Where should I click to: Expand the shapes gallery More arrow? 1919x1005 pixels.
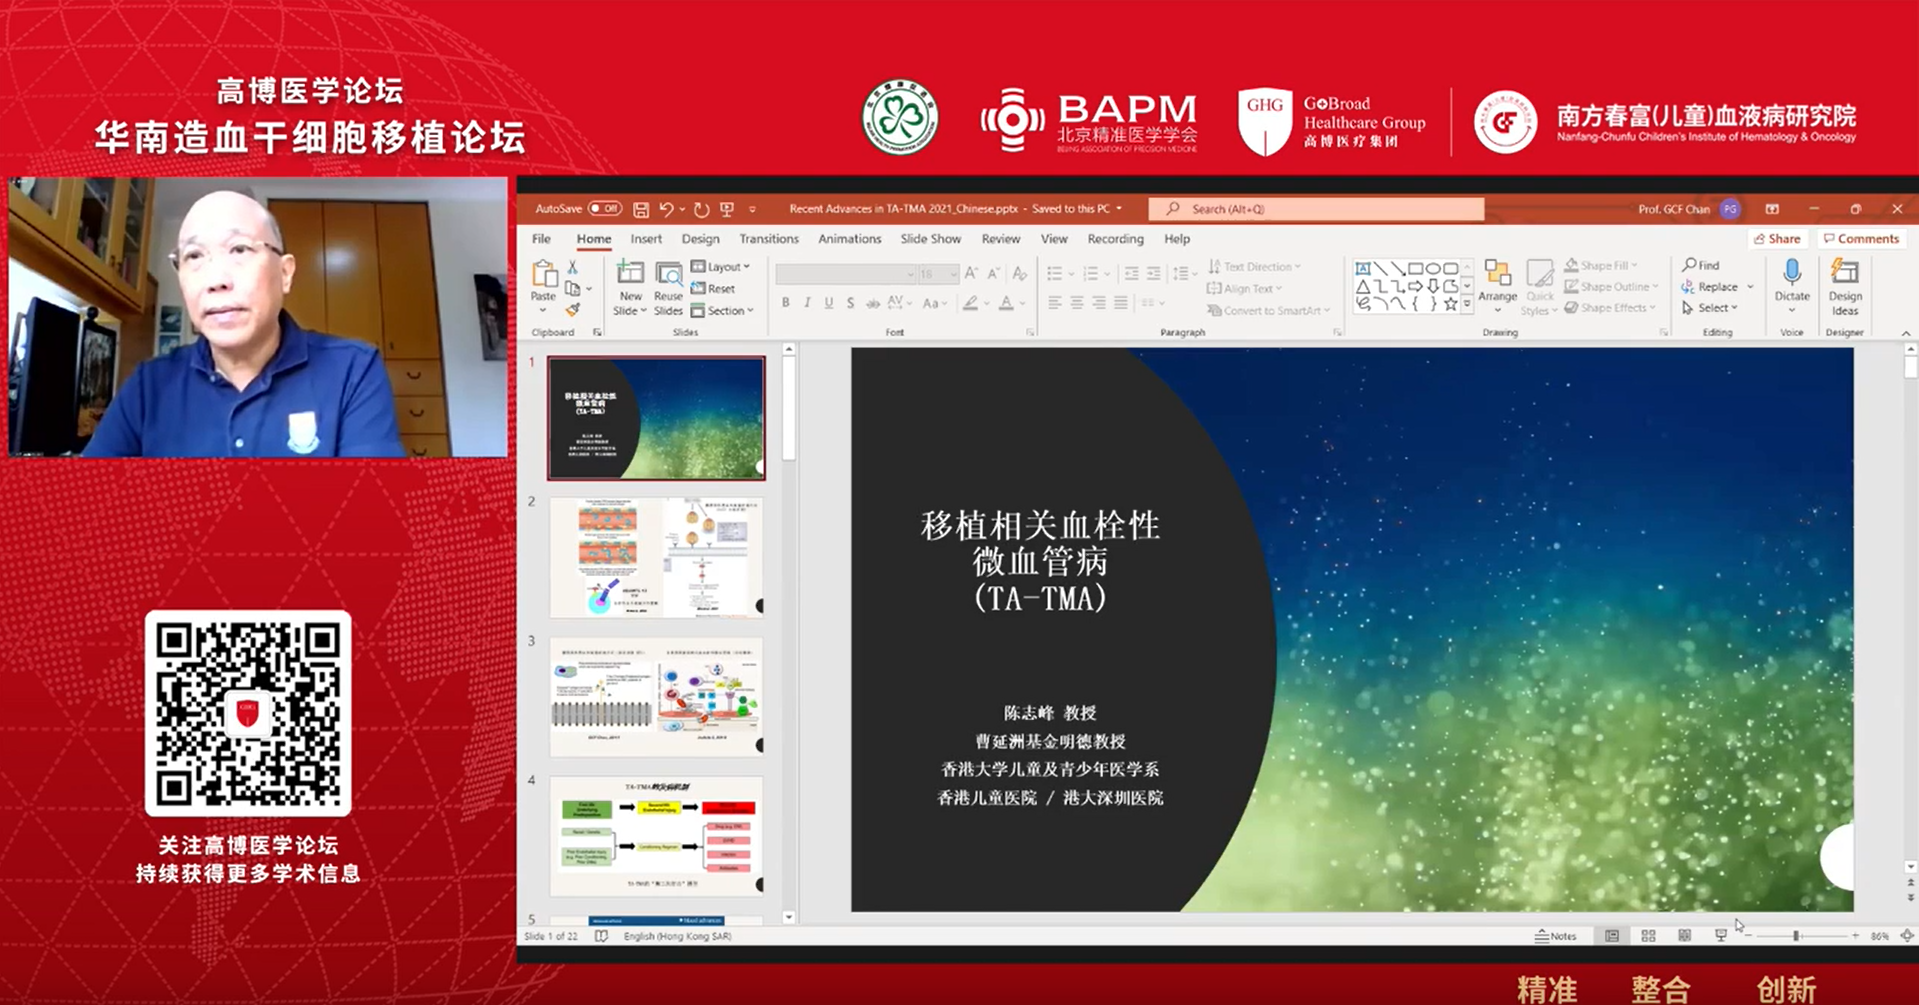(1467, 305)
